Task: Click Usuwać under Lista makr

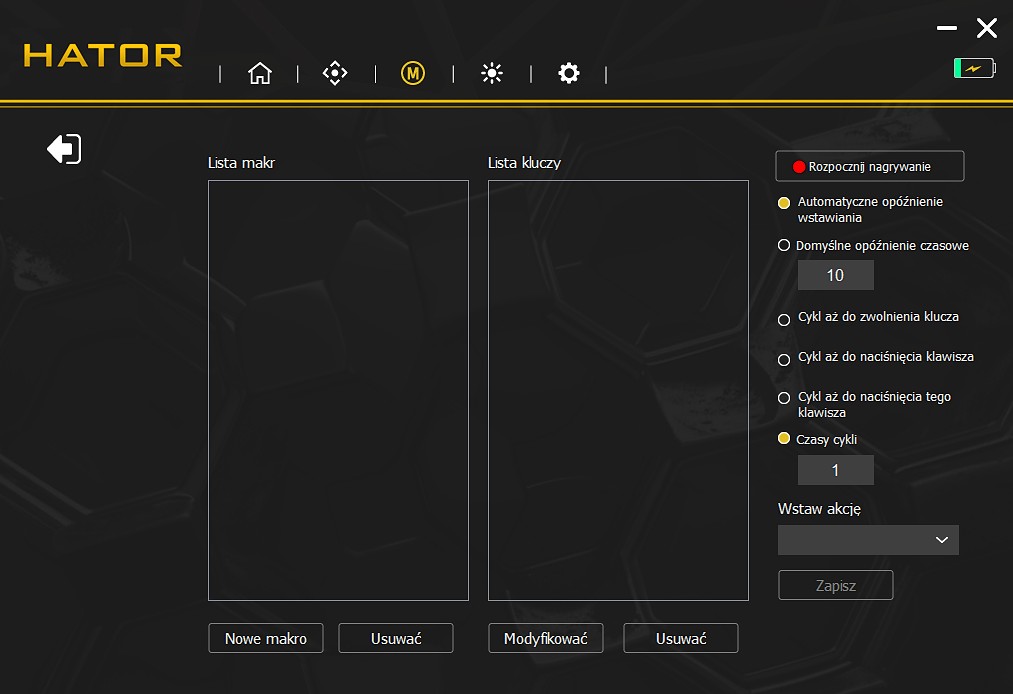Action: pos(395,638)
